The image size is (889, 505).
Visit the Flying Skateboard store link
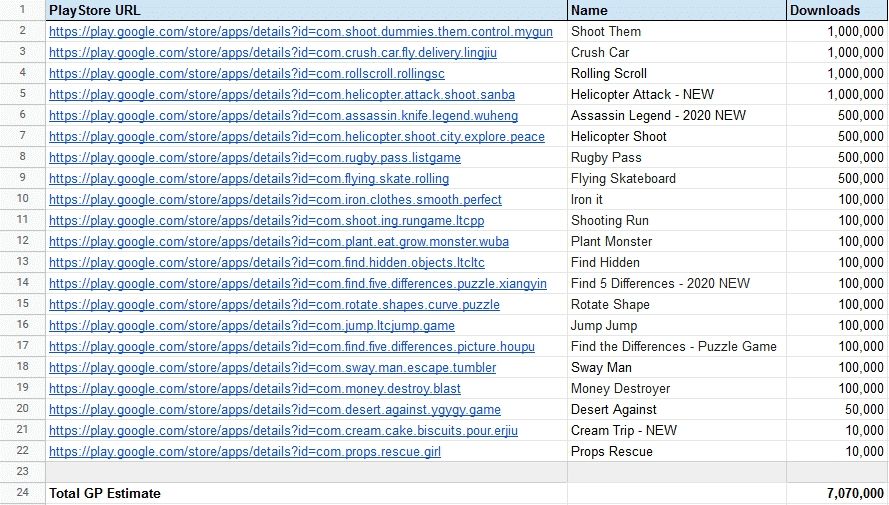pos(248,179)
